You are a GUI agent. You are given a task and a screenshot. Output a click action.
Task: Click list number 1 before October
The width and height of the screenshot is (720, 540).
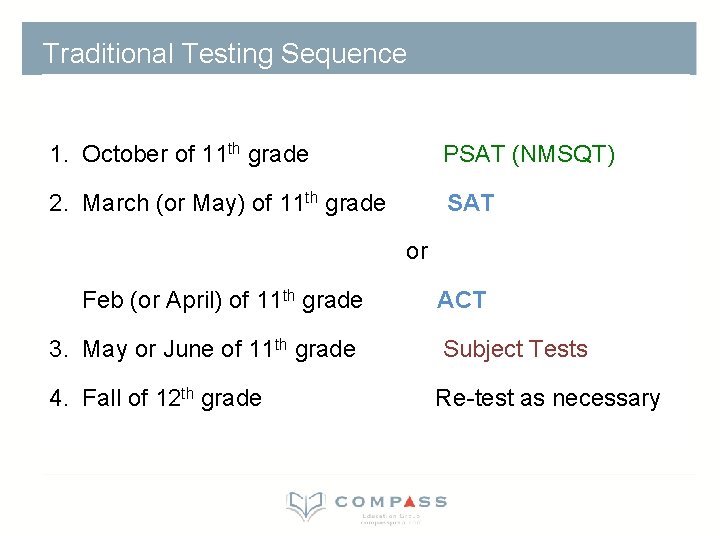click(x=57, y=154)
